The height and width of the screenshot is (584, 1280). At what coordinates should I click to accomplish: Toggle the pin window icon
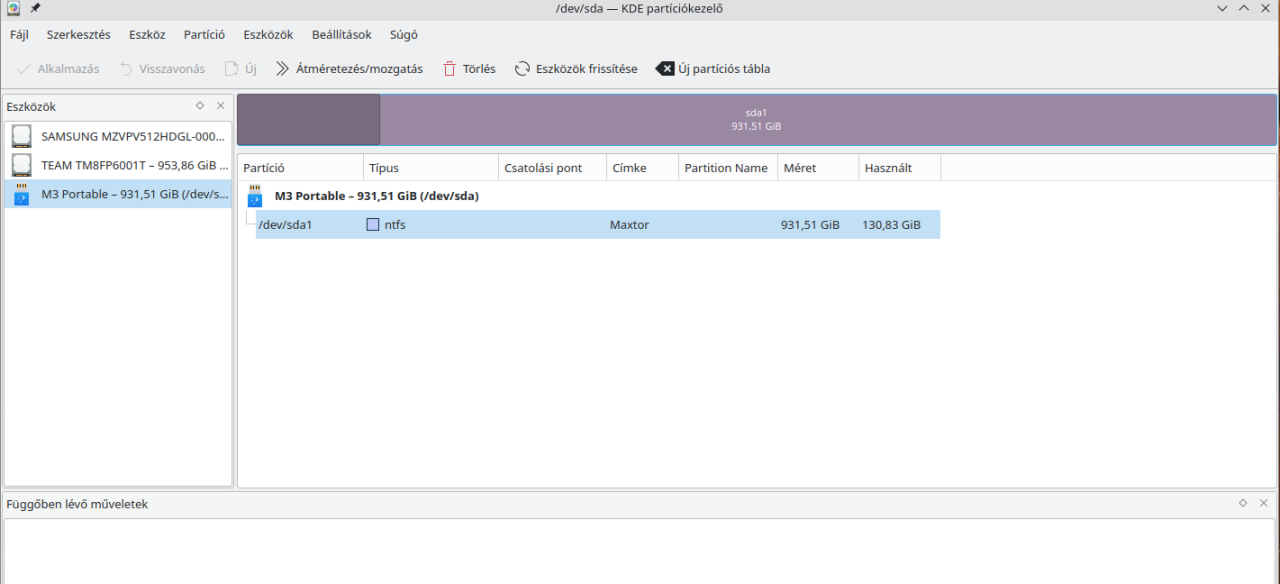pyautogui.click(x=35, y=8)
